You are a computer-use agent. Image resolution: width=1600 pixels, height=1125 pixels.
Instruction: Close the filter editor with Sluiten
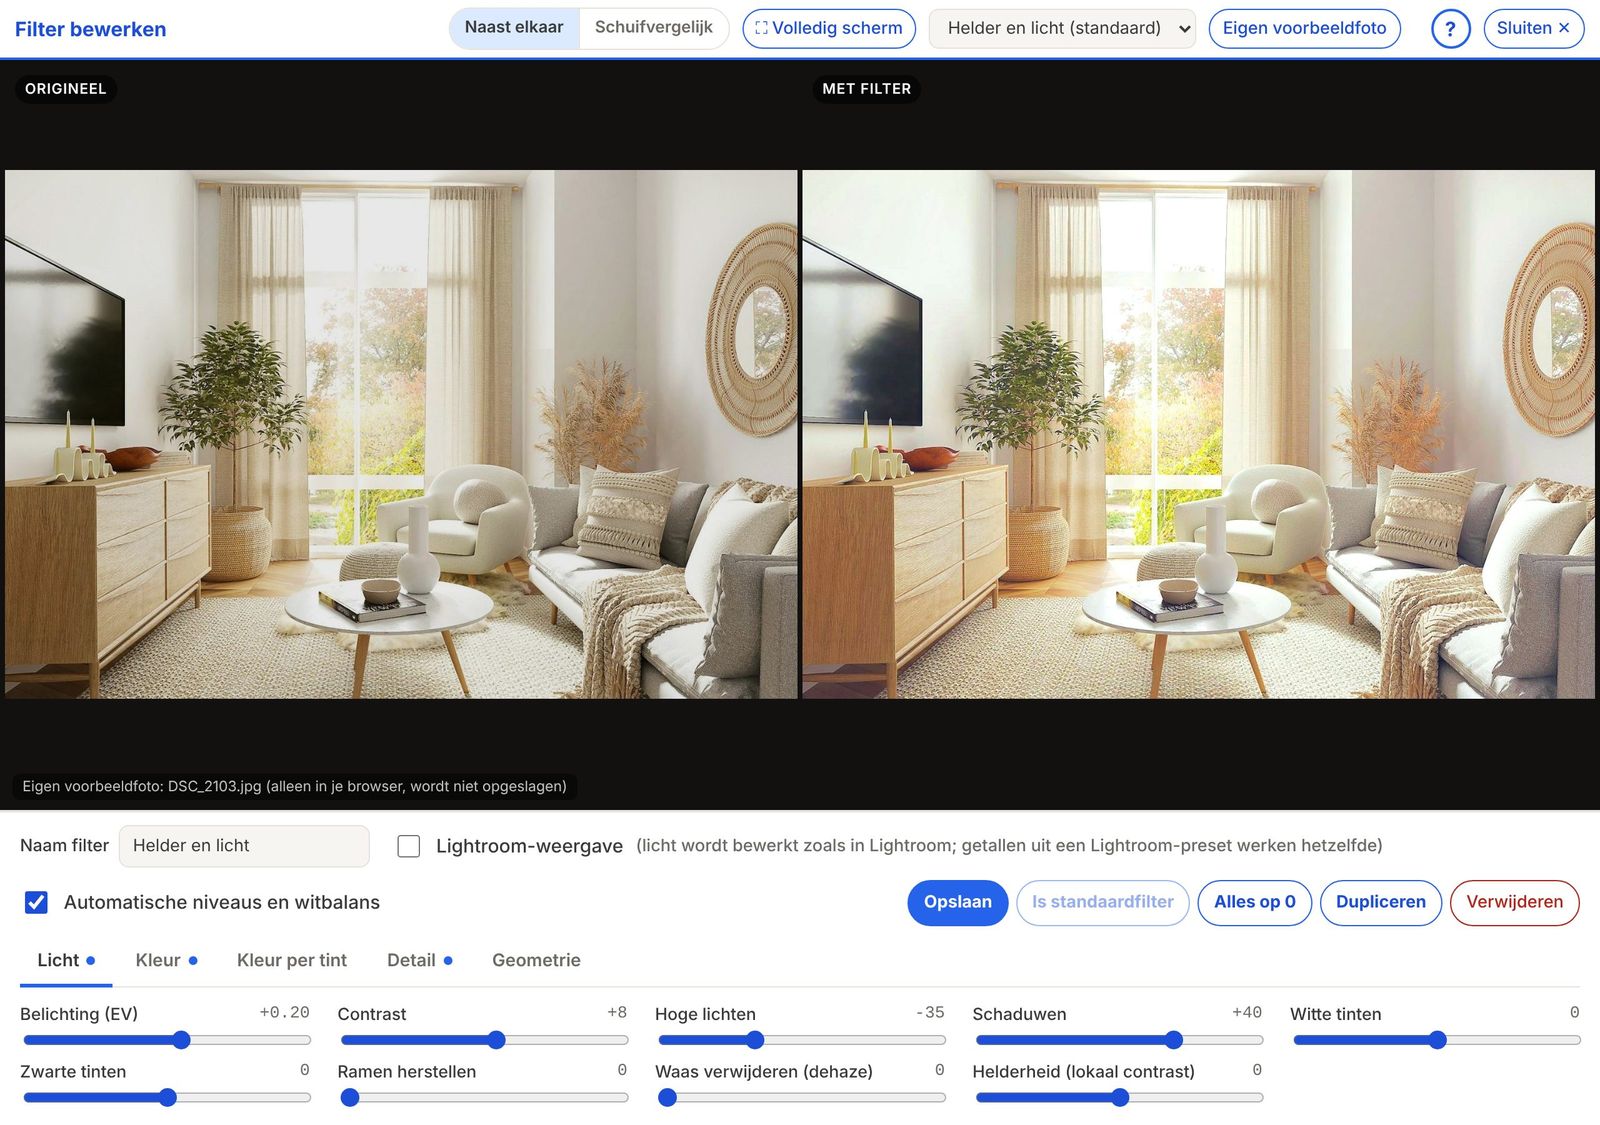click(x=1533, y=29)
